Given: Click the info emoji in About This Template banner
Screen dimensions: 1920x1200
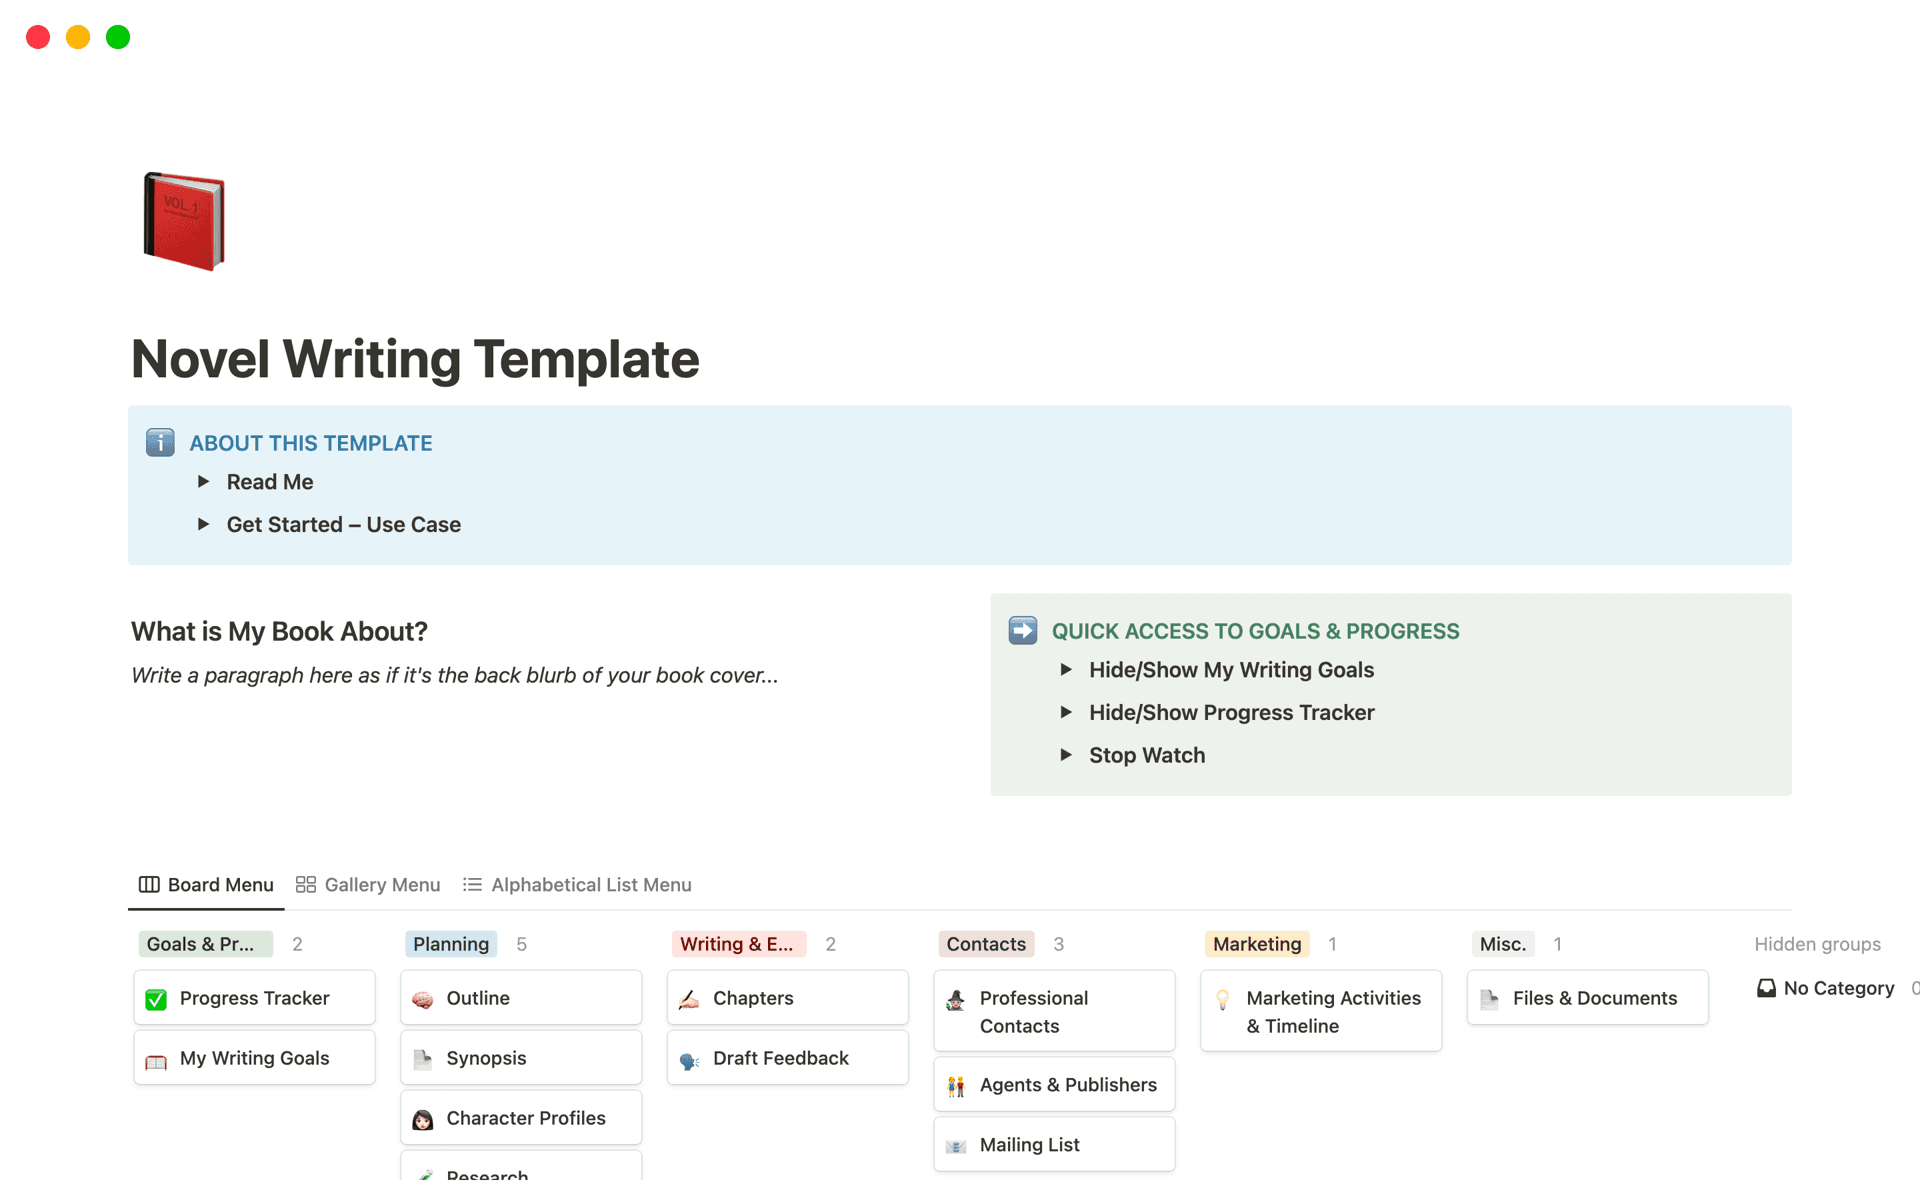Looking at the screenshot, I should pos(160,442).
